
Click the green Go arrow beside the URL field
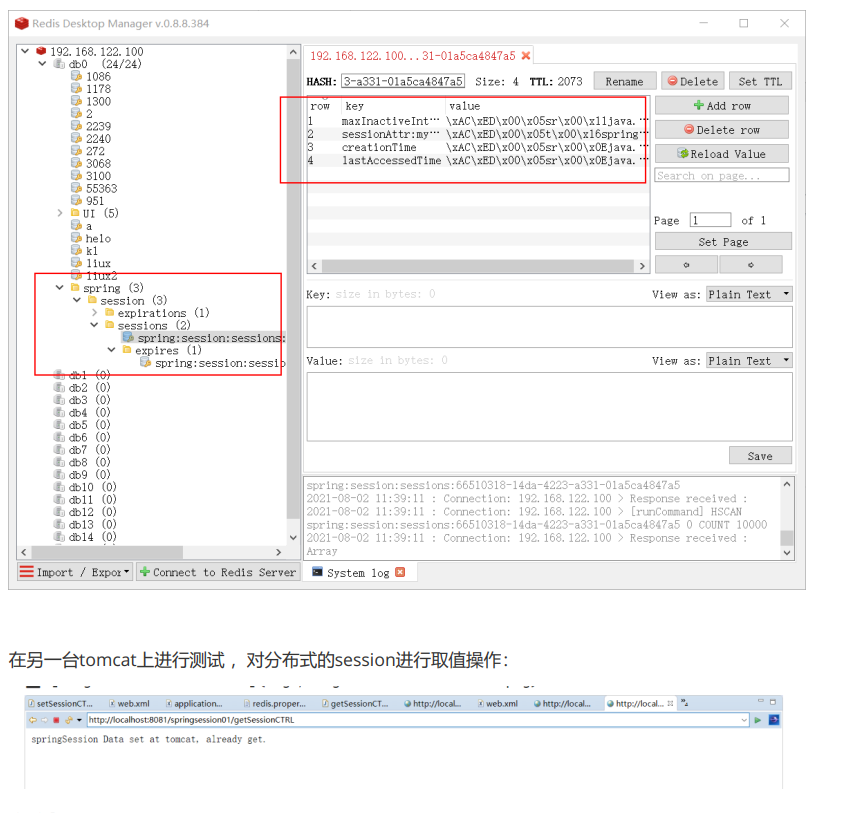coord(758,720)
